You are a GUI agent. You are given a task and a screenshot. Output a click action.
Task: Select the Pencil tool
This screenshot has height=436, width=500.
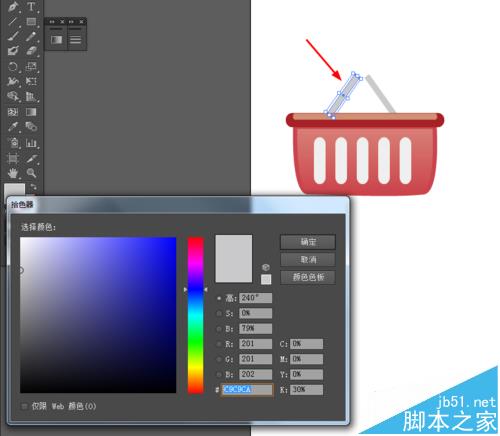click(31, 36)
